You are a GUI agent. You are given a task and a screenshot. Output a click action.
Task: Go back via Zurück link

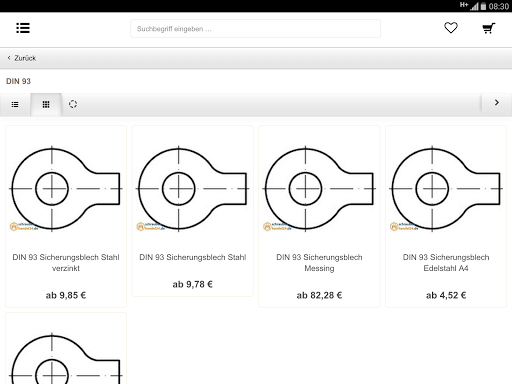click(x=25, y=58)
